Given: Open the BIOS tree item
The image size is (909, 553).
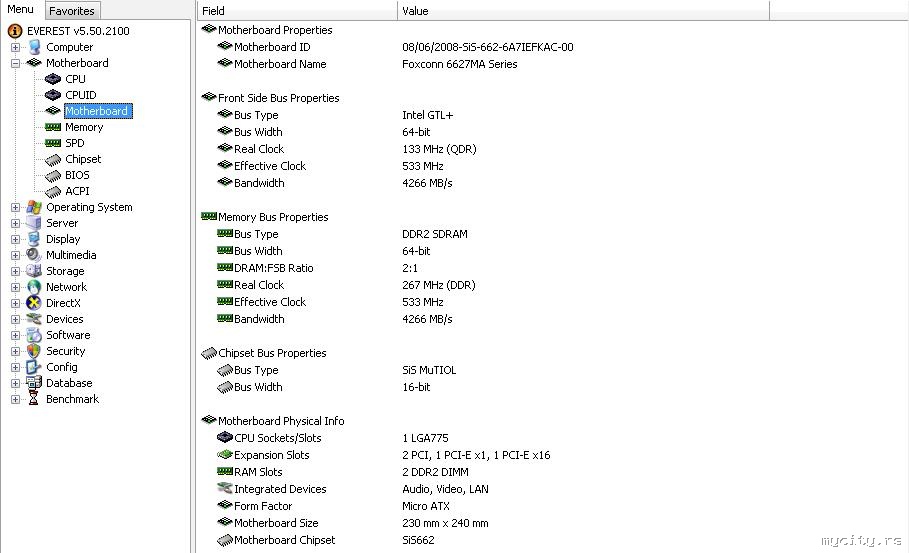Looking at the screenshot, I should [77, 175].
